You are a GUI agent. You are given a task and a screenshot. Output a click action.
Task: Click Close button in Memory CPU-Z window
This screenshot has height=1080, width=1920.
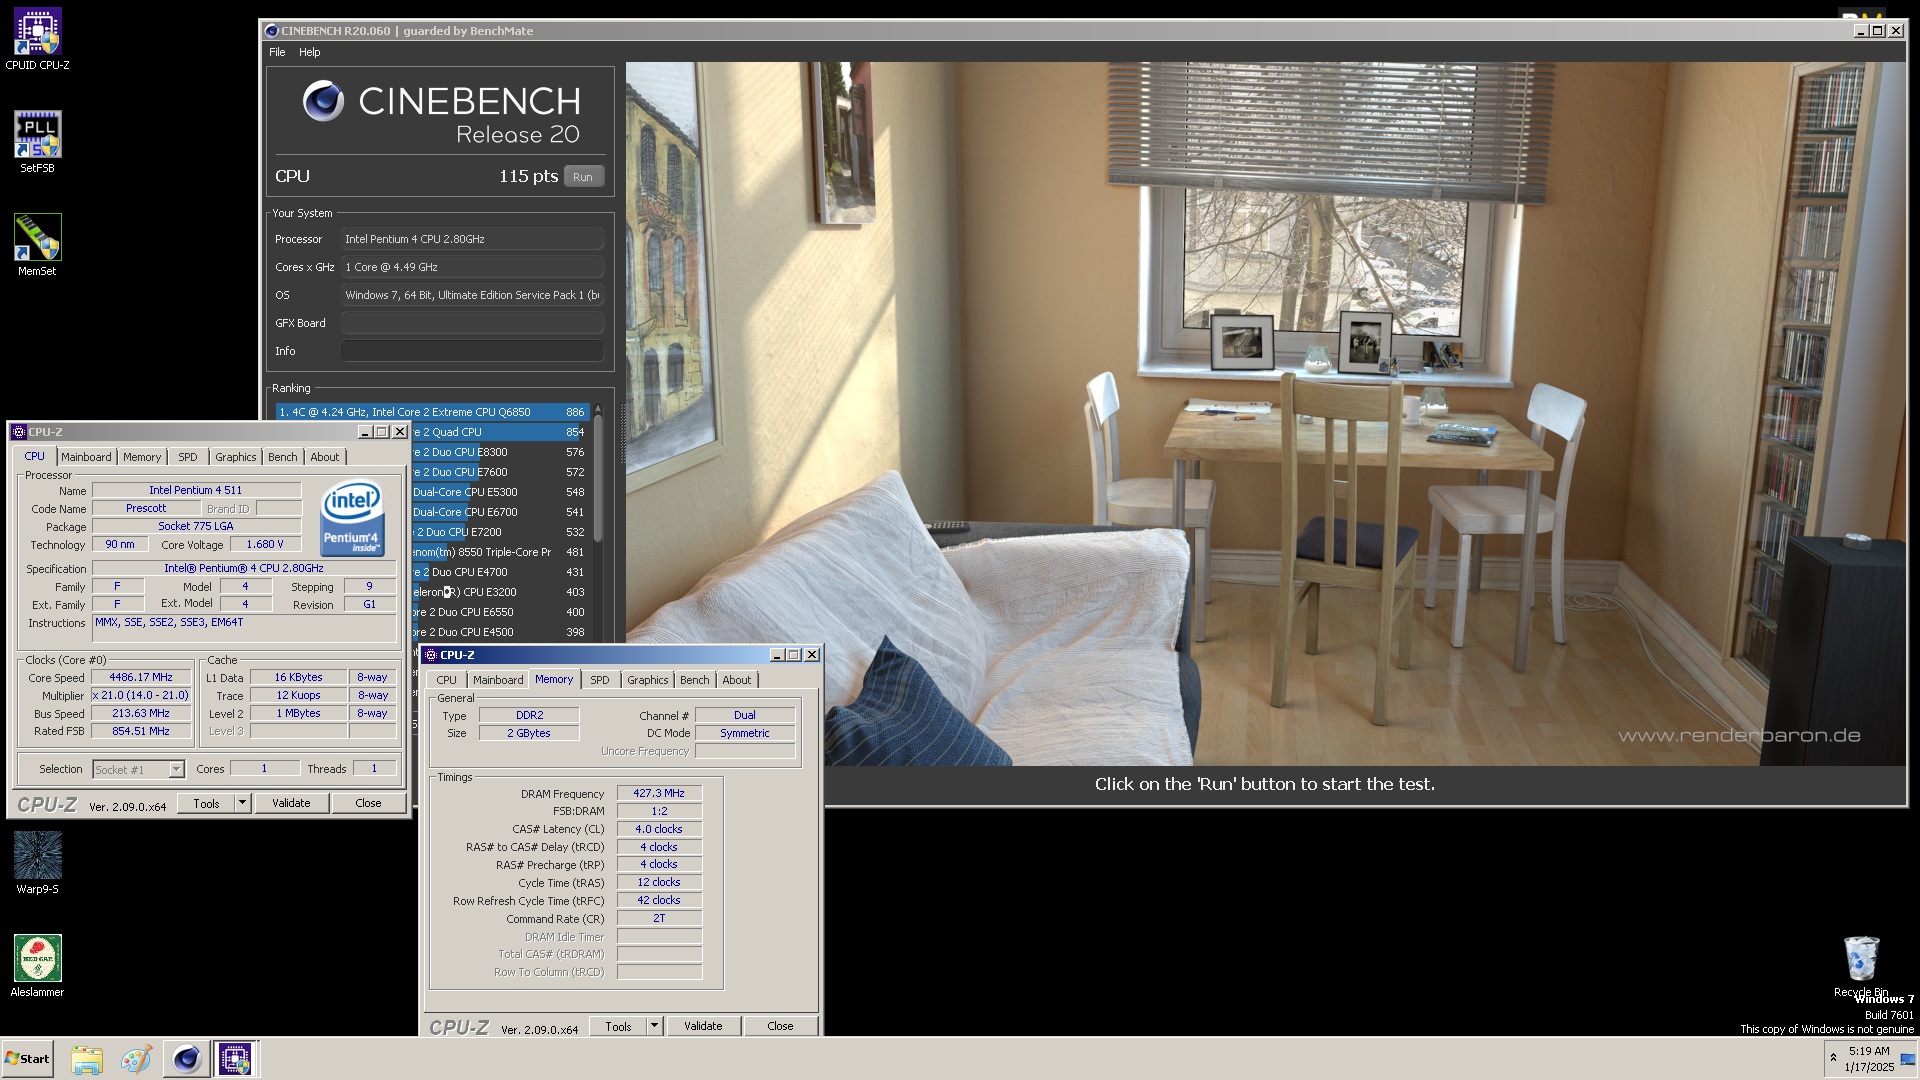(780, 1026)
